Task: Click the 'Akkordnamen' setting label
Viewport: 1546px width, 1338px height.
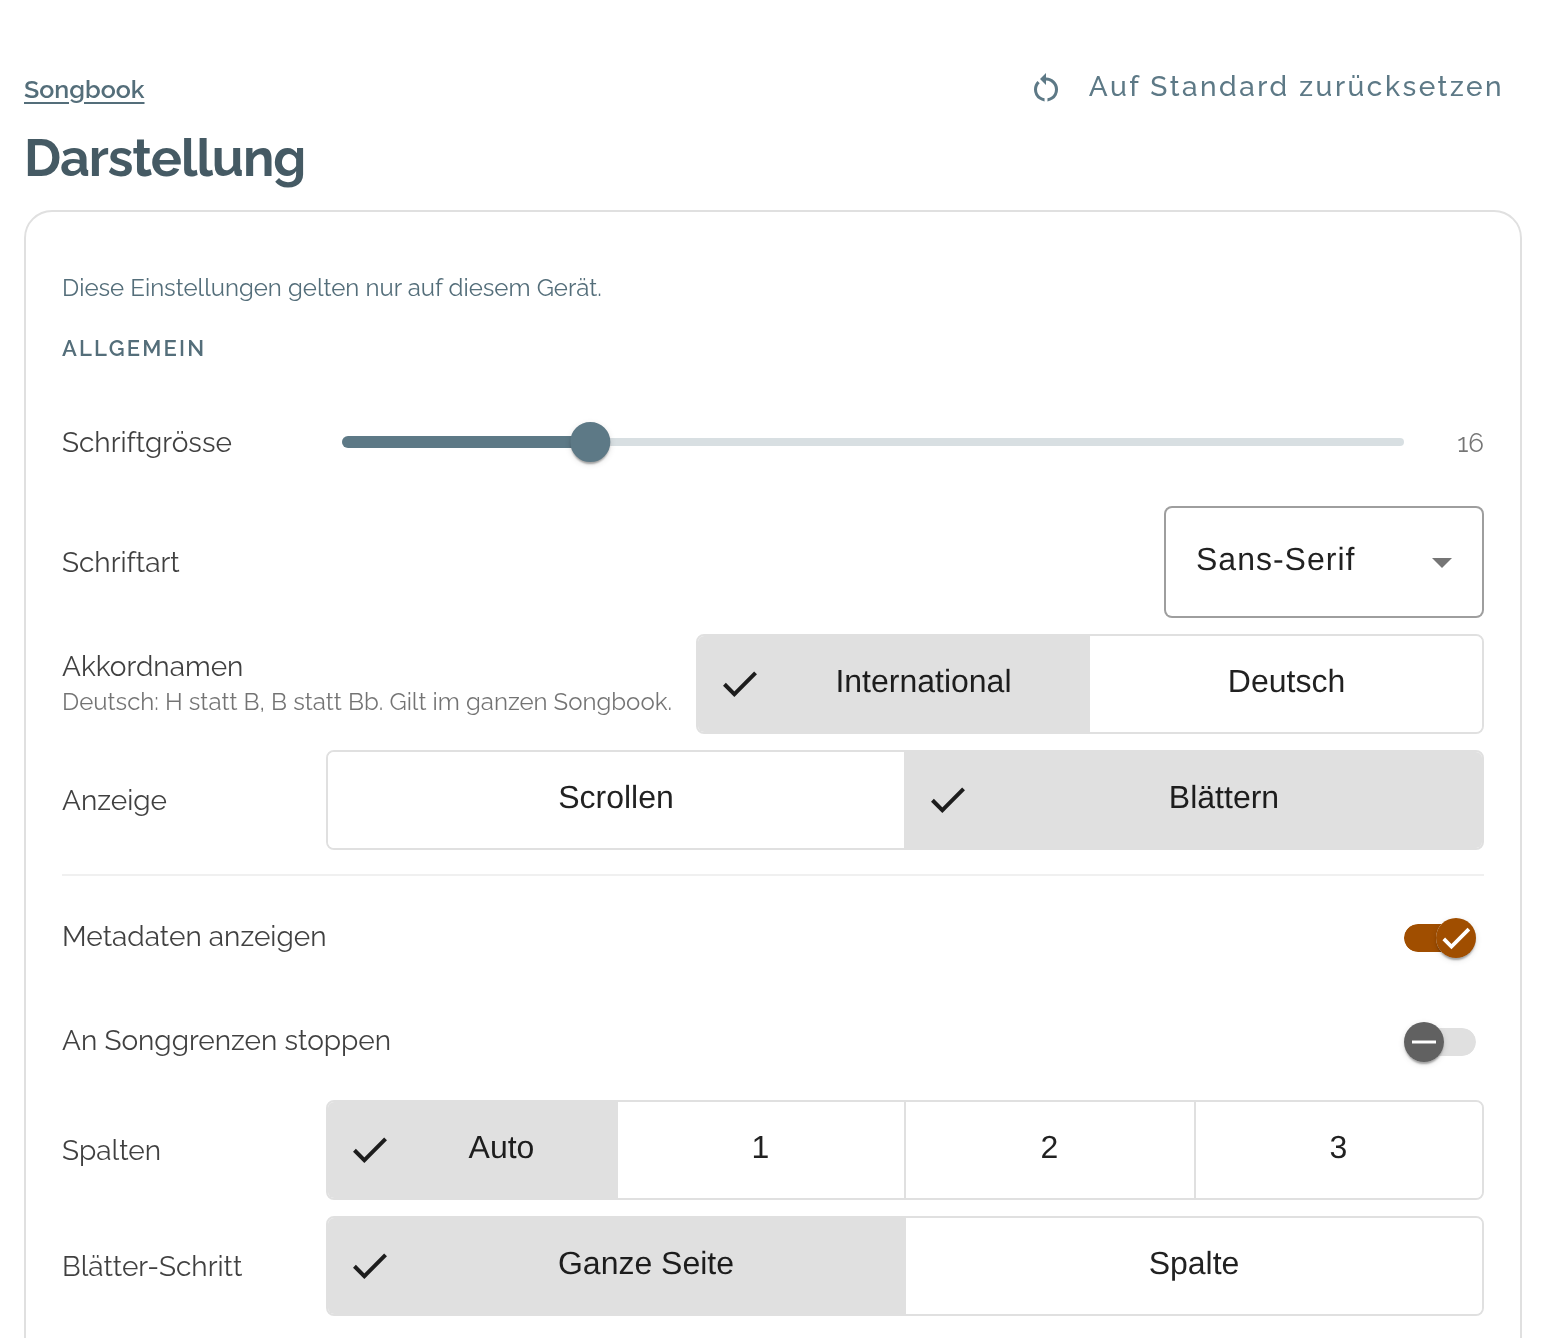Action: (153, 666)
